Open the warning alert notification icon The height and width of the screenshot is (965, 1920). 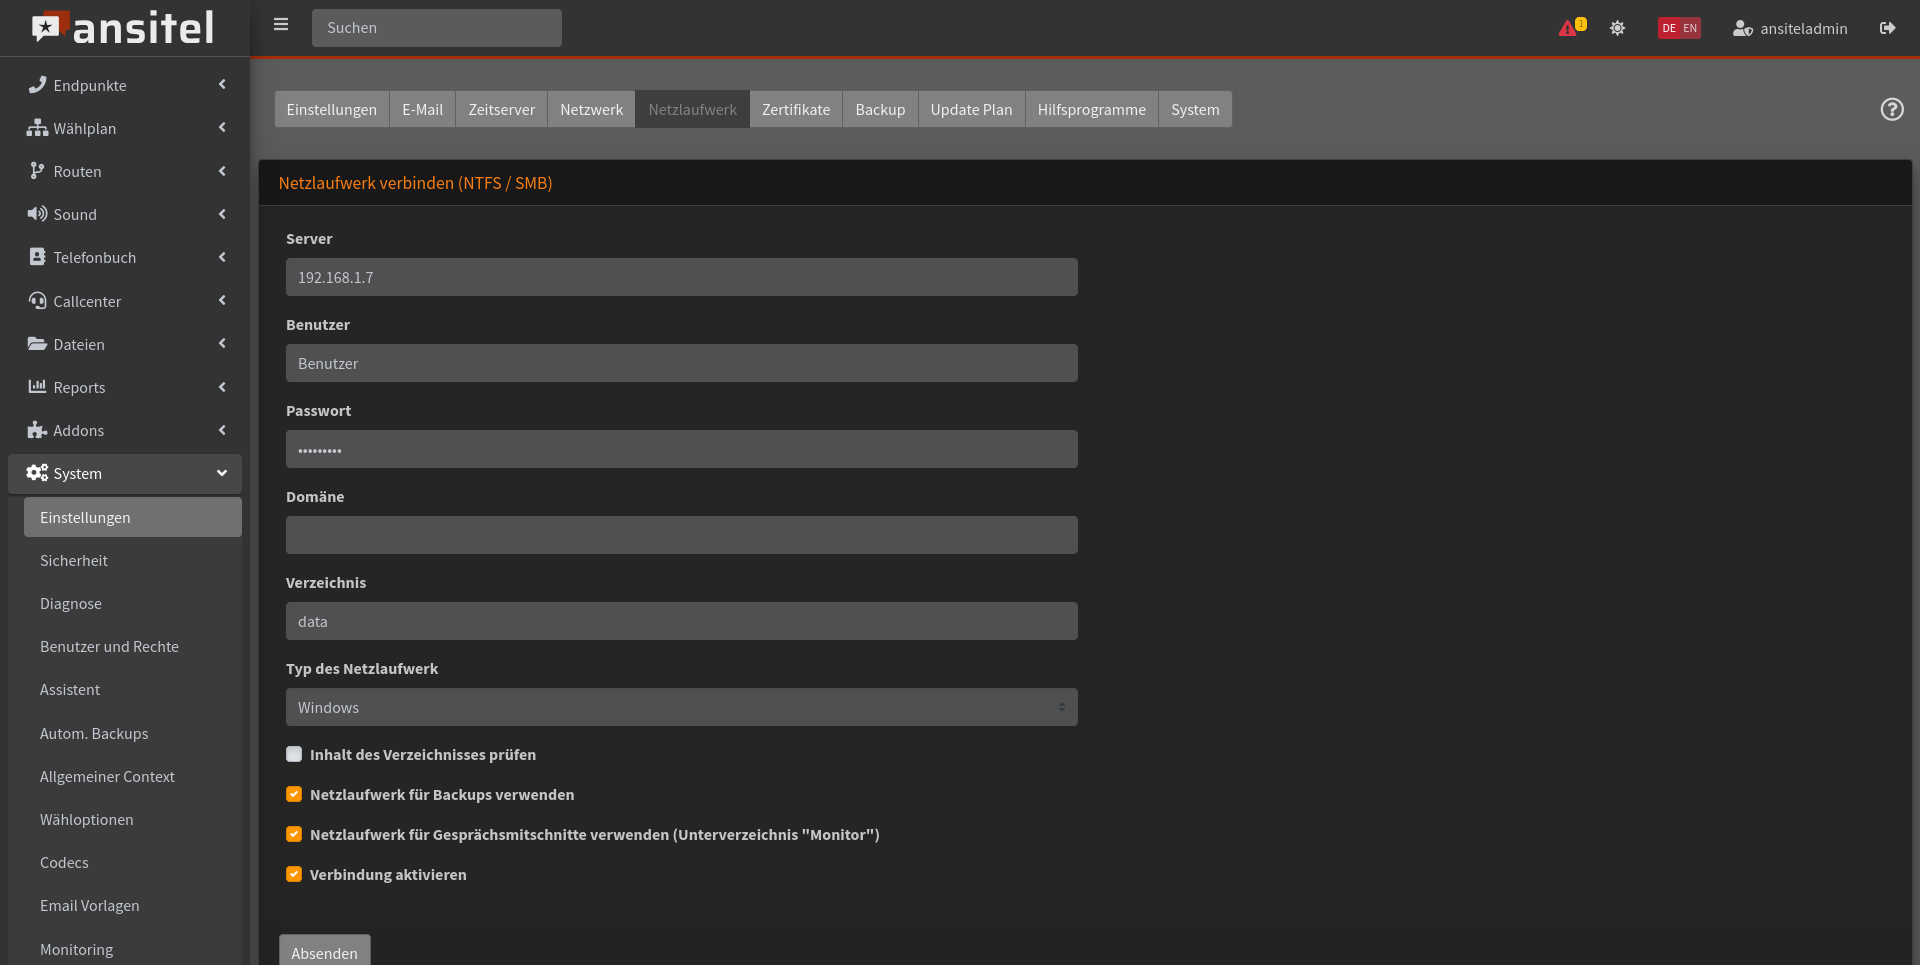point(1568,28)
